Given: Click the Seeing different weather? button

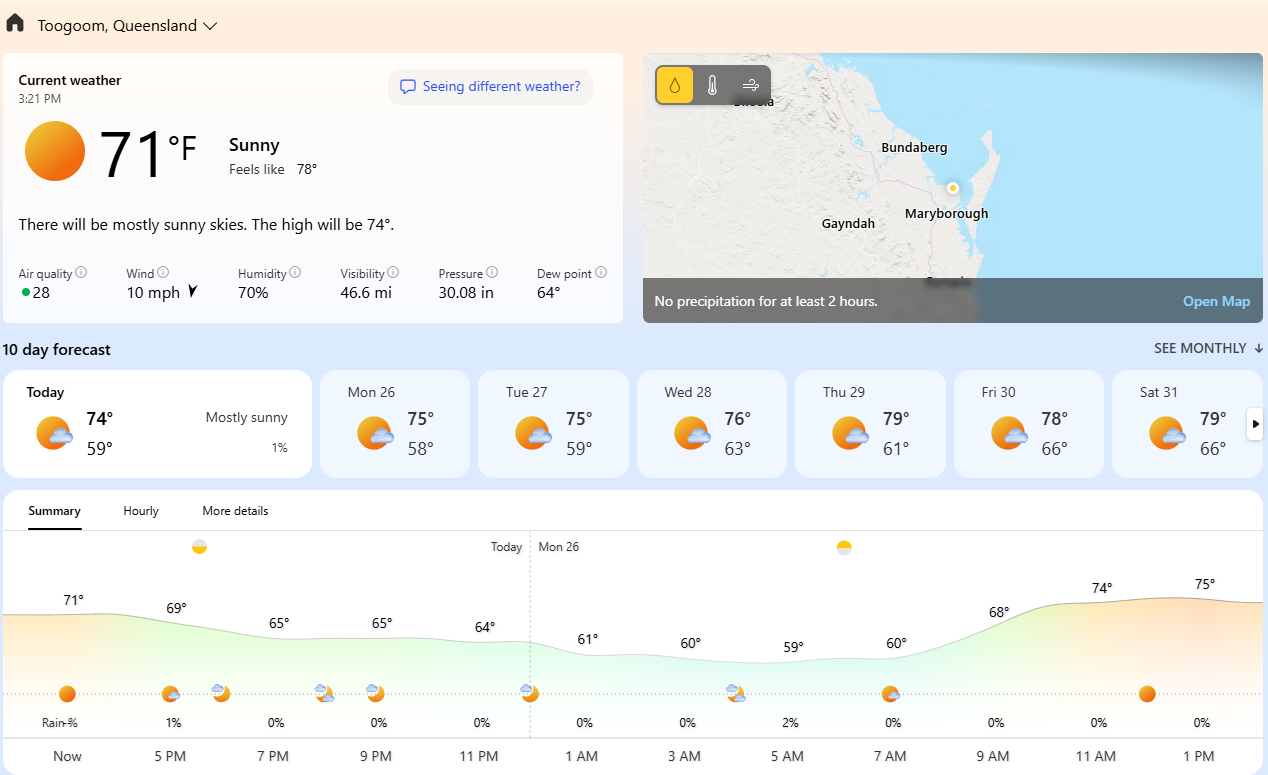Looking at the screenshot, I should pyautogui.click(x=490, y=87).
